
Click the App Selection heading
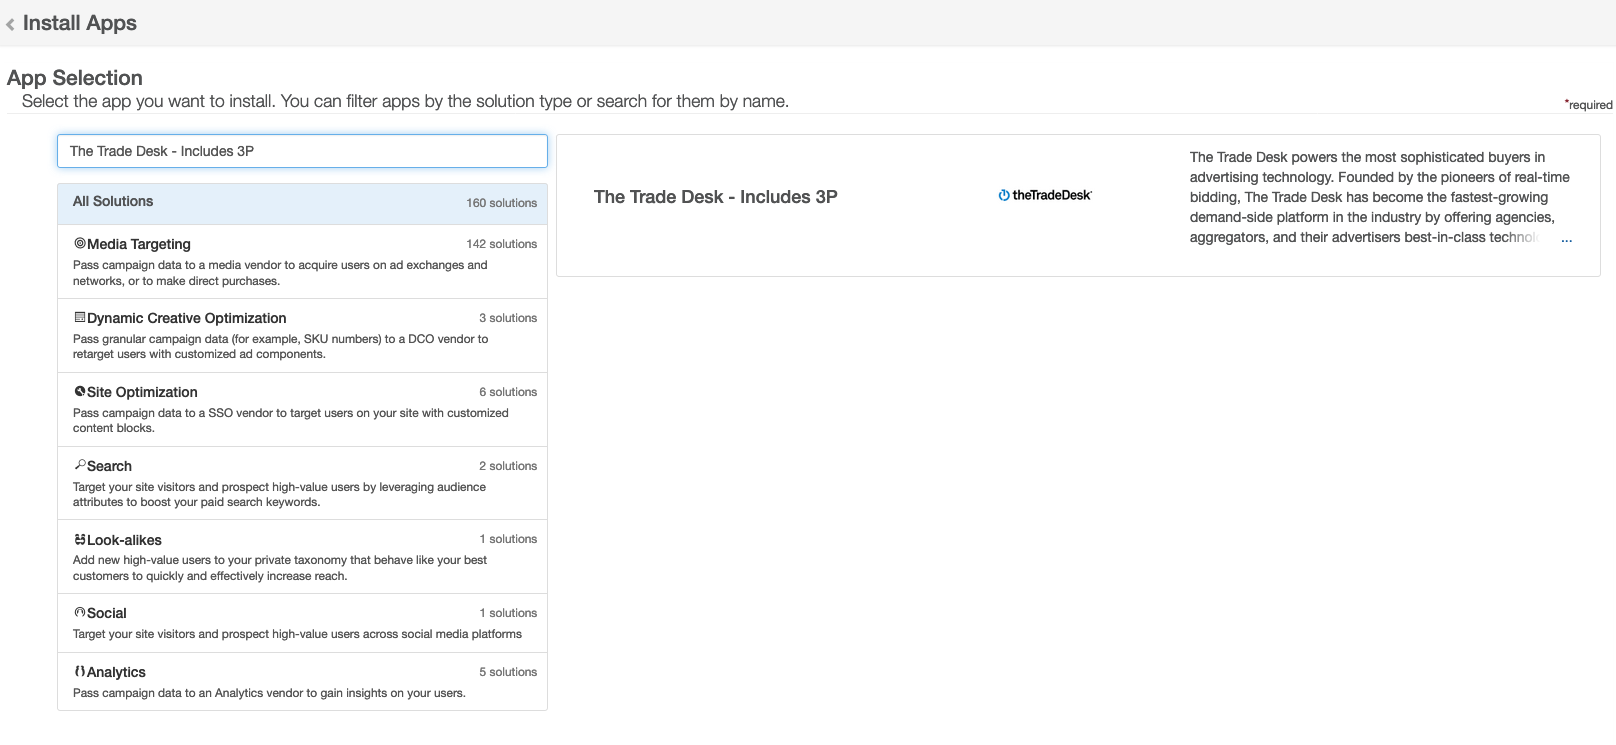click(75, 78)
